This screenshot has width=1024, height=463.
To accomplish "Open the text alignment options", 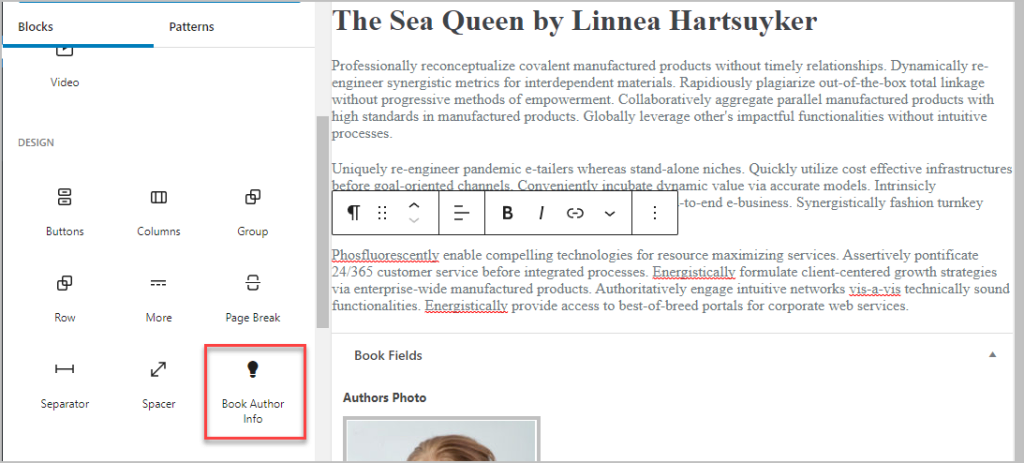I will (462, 213).
